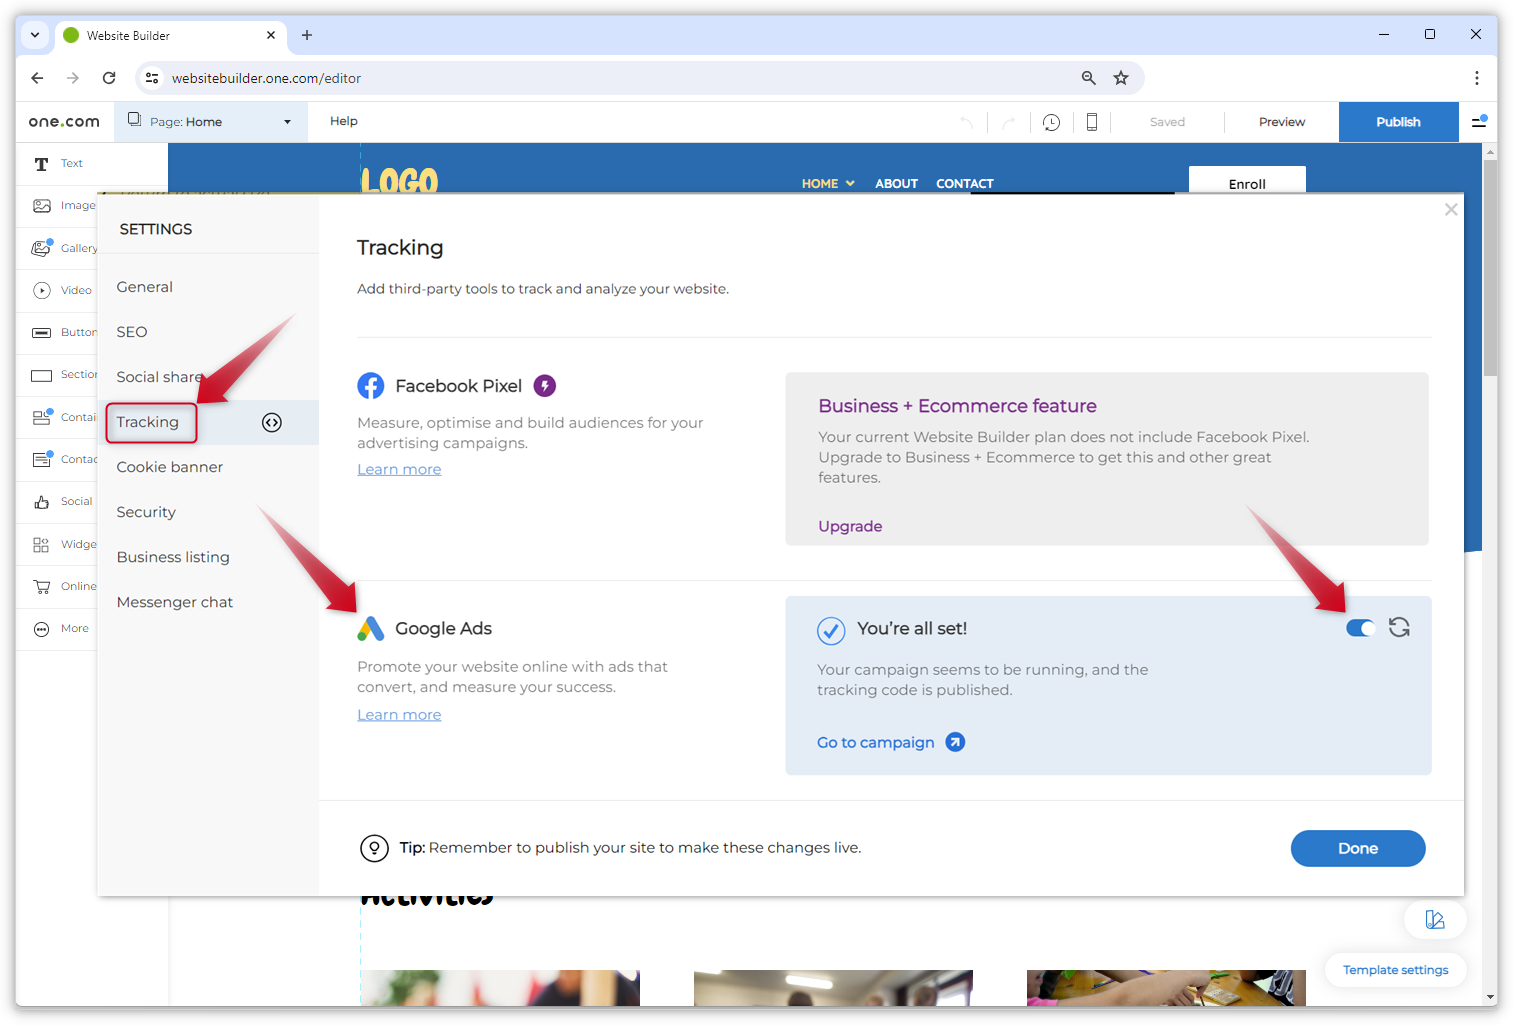Screen dimensions: 1513x1025
Task: Click the Go to campaign link
Action: pos(876,742)
